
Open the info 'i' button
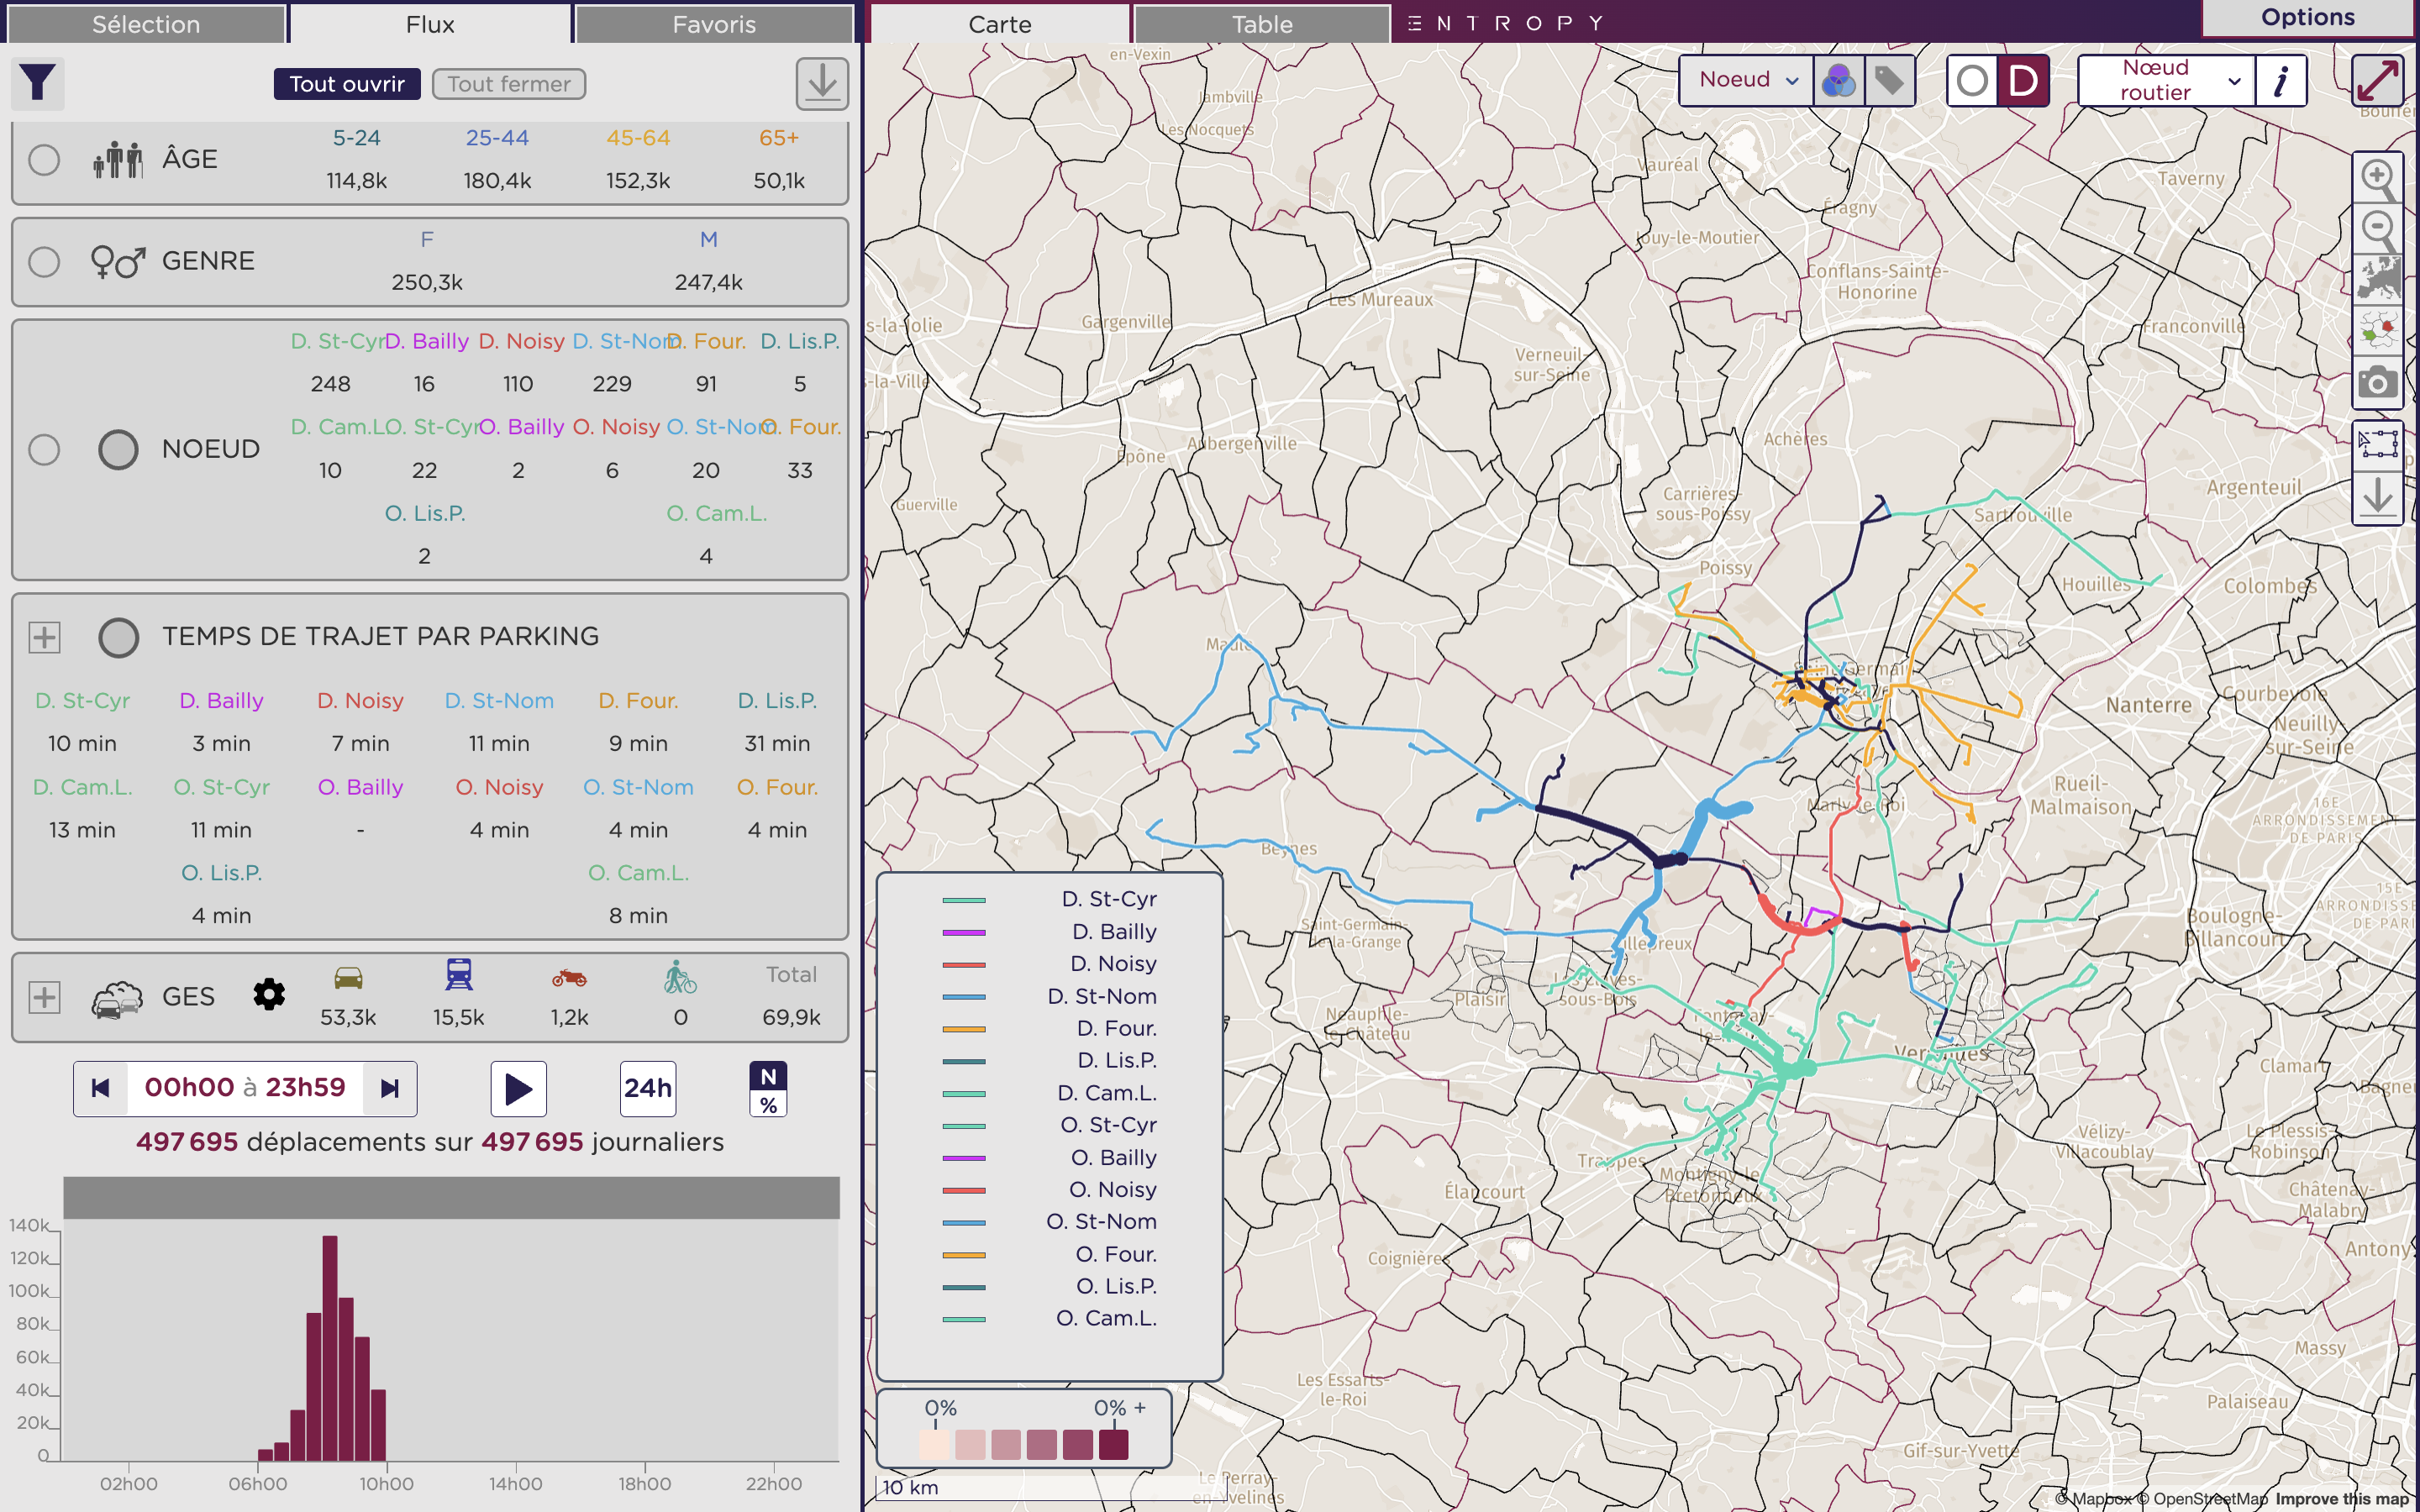[2281, 80]
